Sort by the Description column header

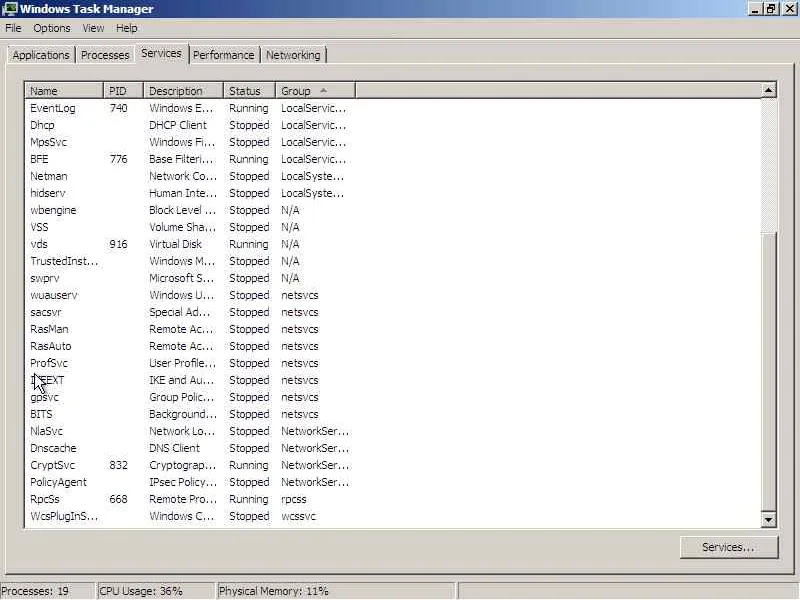(x=184, y=91)
